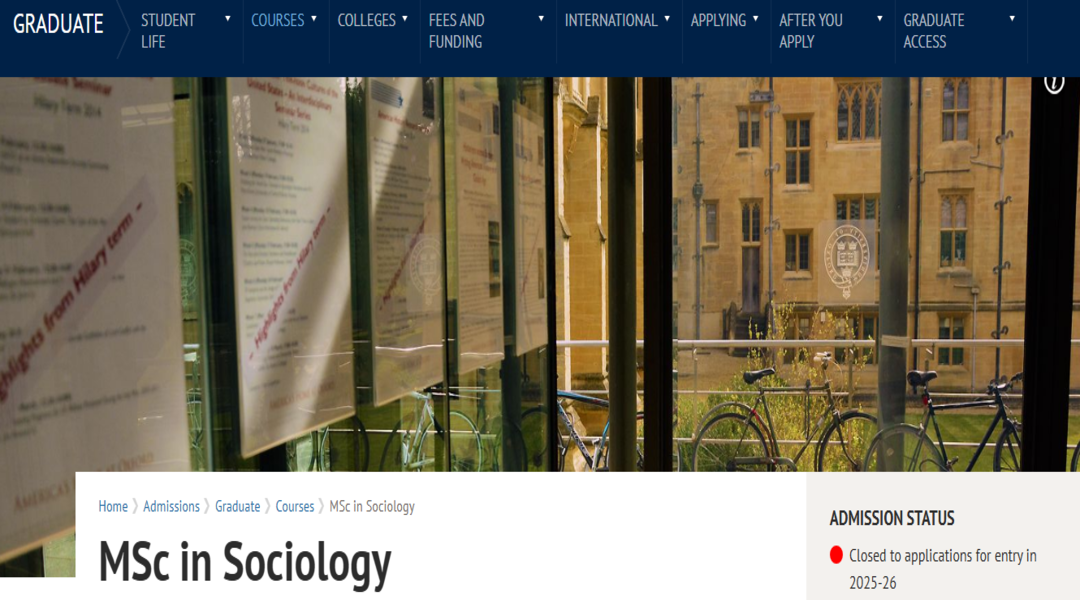
Task: Open the Graduate section home link
Action: pos(58,24)
